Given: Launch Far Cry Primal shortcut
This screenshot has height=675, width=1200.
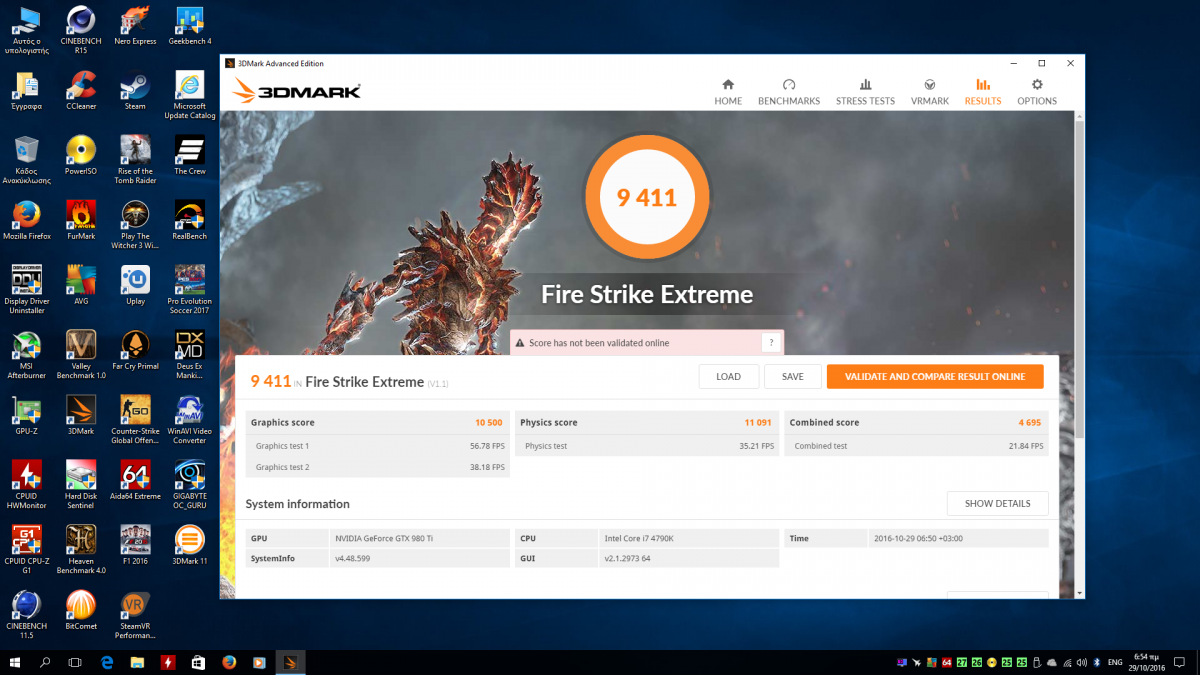Looking at the screenshot, I should coord(135,351).
